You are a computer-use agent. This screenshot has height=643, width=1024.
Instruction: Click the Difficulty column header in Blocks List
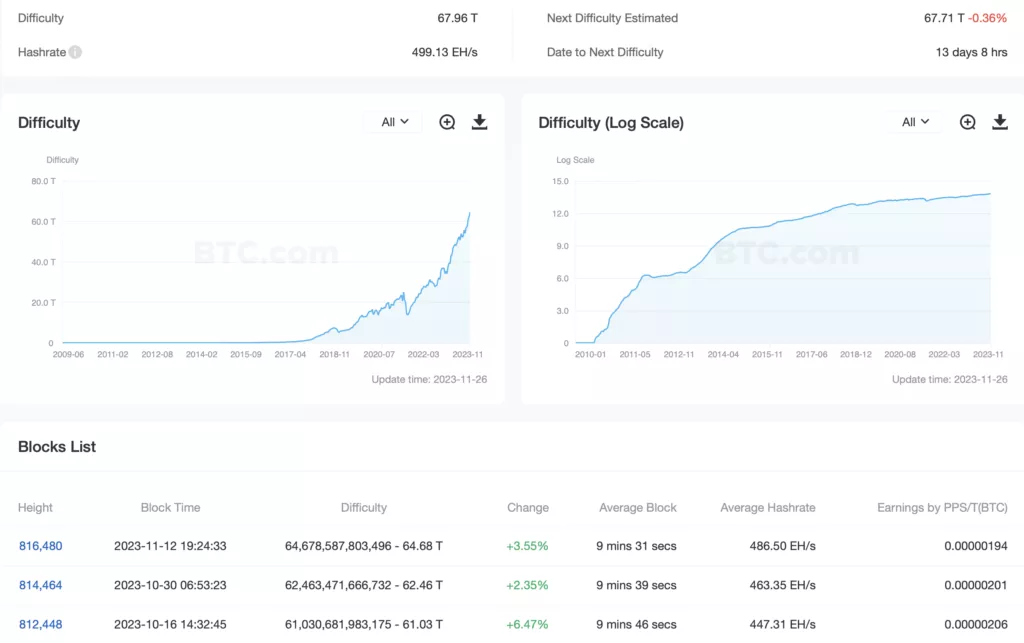tap(363, 507)
